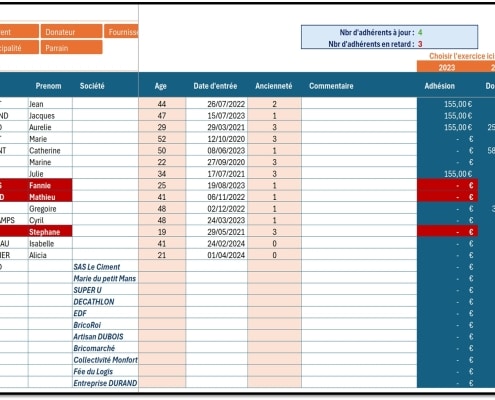Select entry date 26/07/2022 cell
Viewport: 495px width, 400px height.
pos(217,104)
